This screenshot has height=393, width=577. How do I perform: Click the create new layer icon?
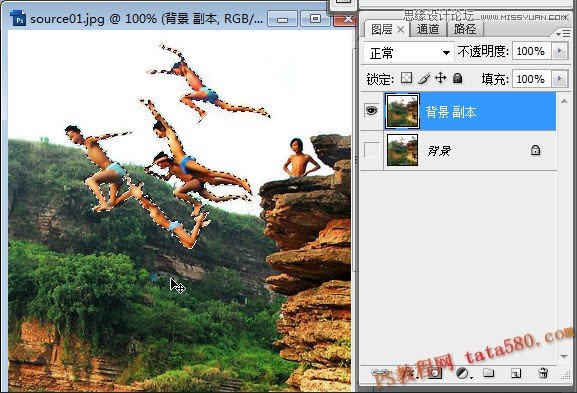tap(516, 373)
